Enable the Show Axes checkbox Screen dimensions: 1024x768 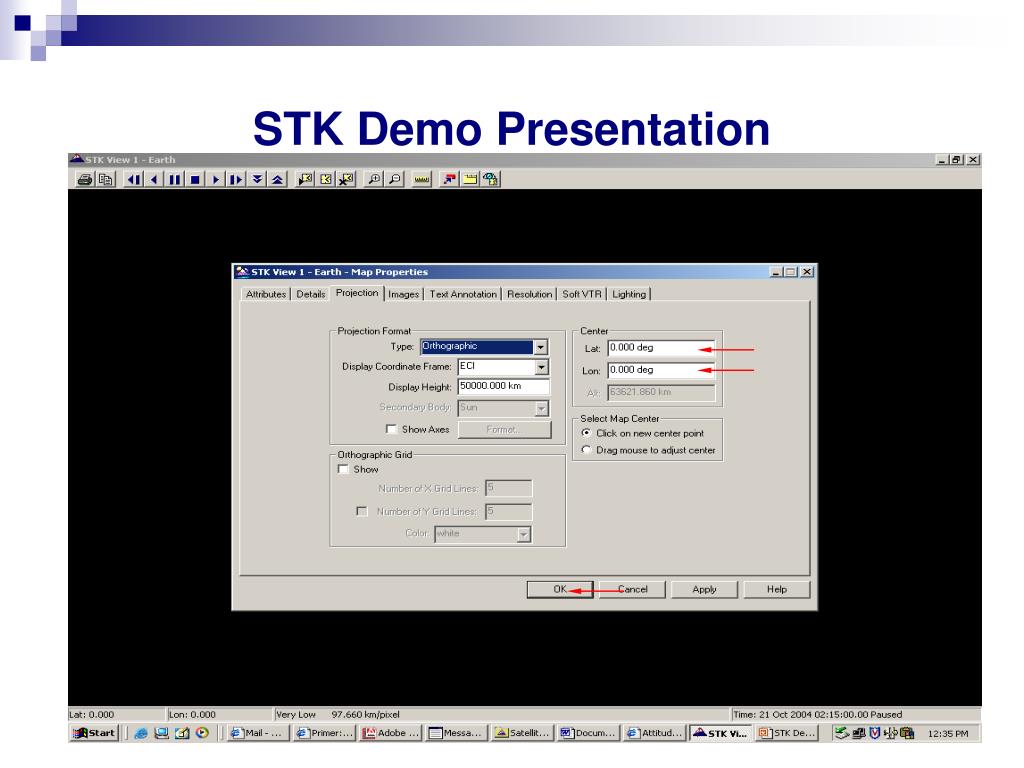(391, 429)
